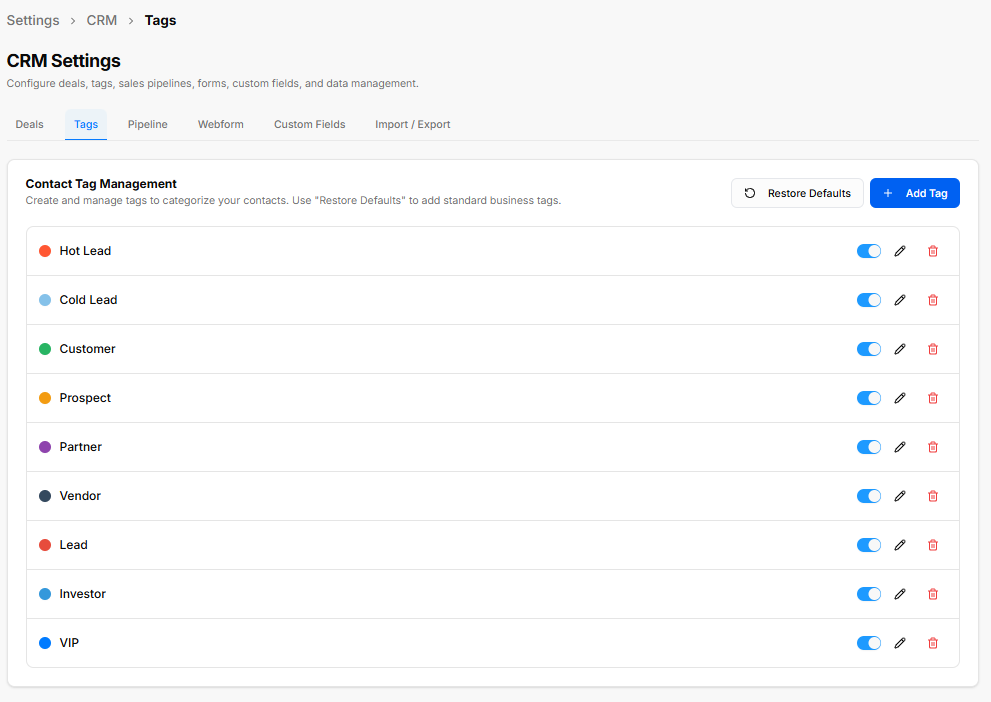This screenshot has height=702, width=991.
Task: Delete the Investor tag
Action: (933, 594)
